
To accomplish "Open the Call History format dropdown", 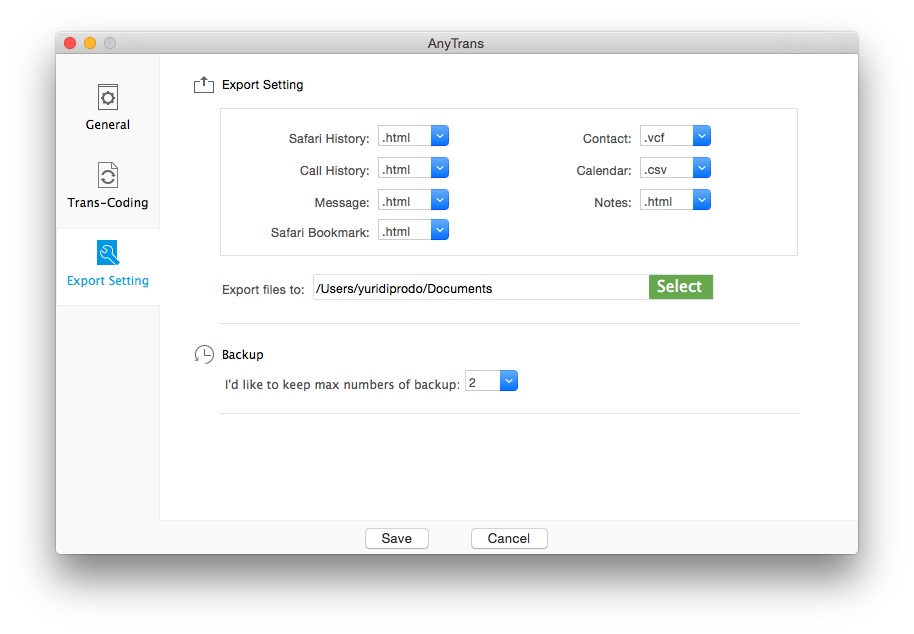I will click(x=413, y=169).
